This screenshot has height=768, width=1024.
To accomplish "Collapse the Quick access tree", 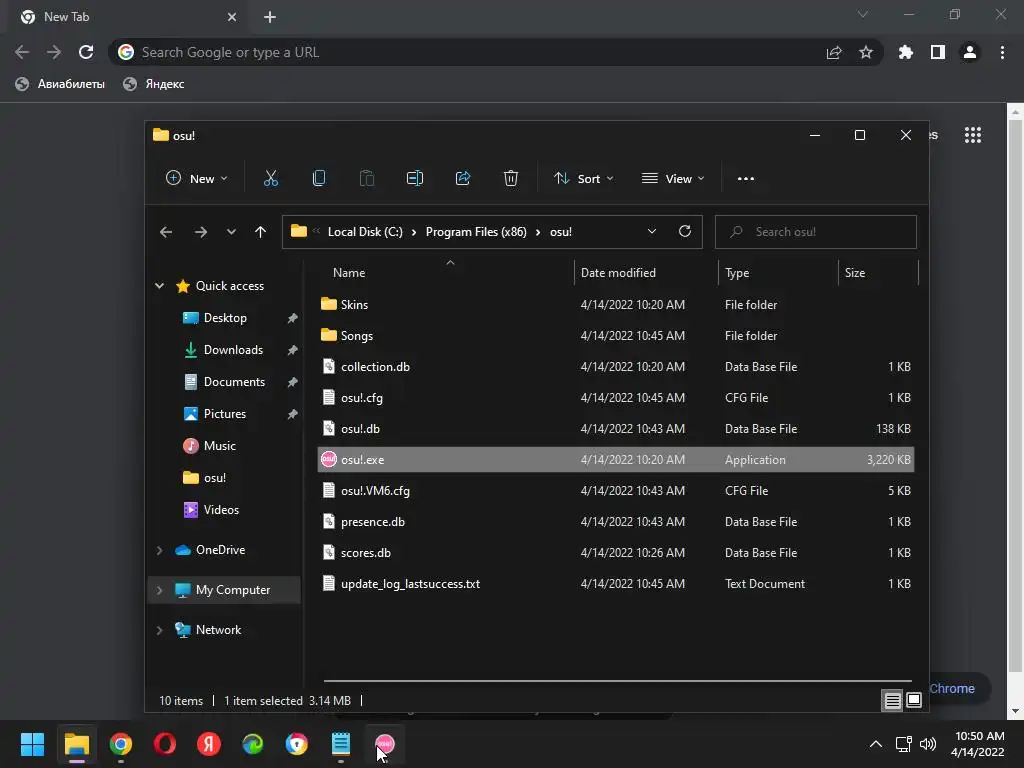I will pyautogui.click(x=159, y=285).
